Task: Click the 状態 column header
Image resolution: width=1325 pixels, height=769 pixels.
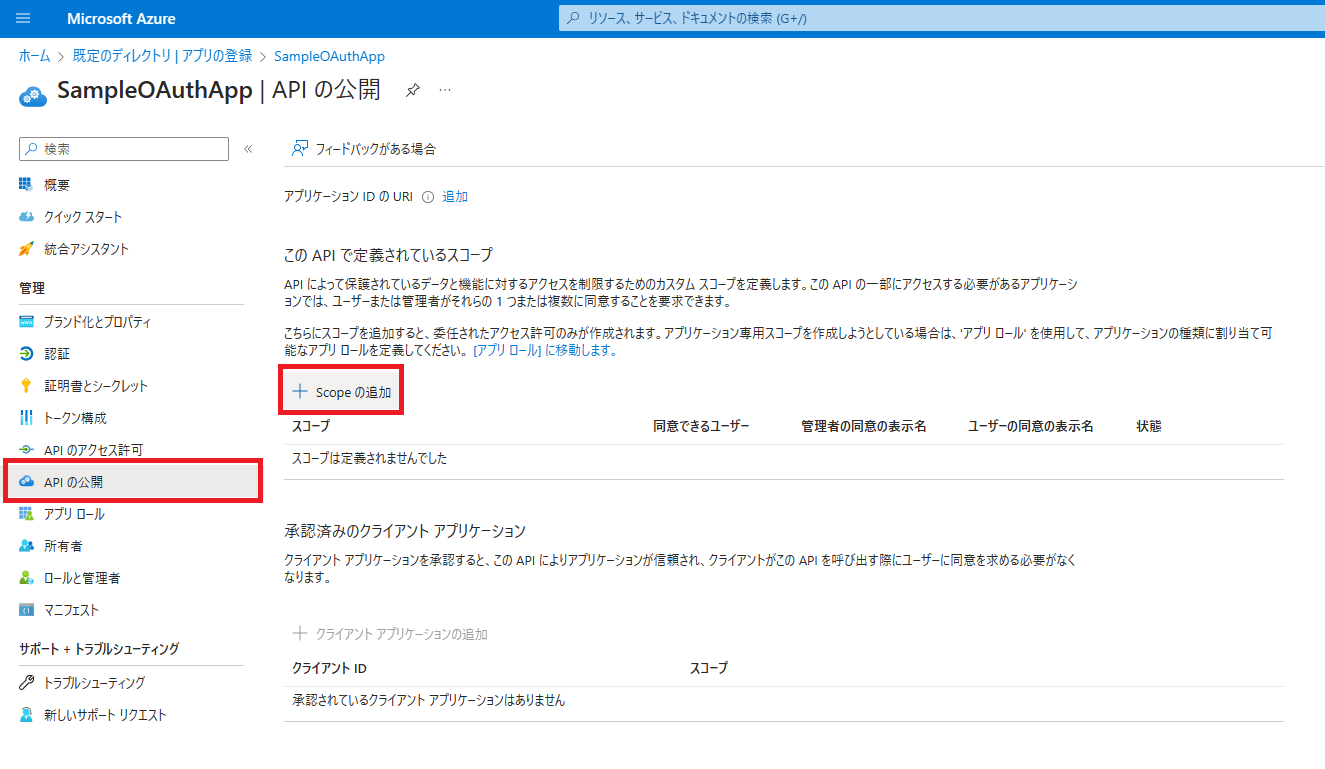Action: click(x=1149, y=426)
